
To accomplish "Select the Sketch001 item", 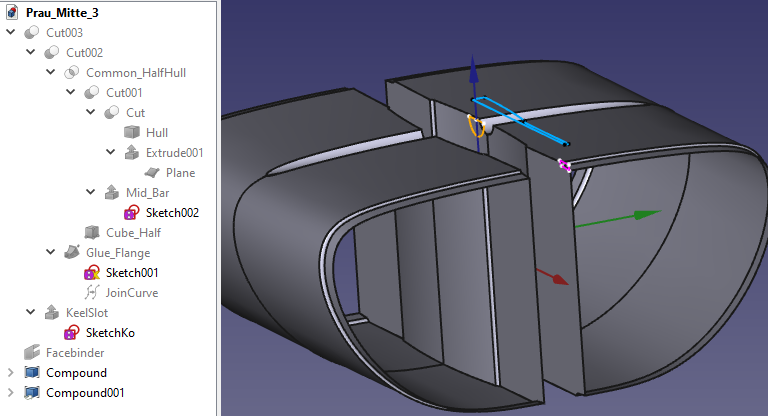I will (x=133, y=273).
